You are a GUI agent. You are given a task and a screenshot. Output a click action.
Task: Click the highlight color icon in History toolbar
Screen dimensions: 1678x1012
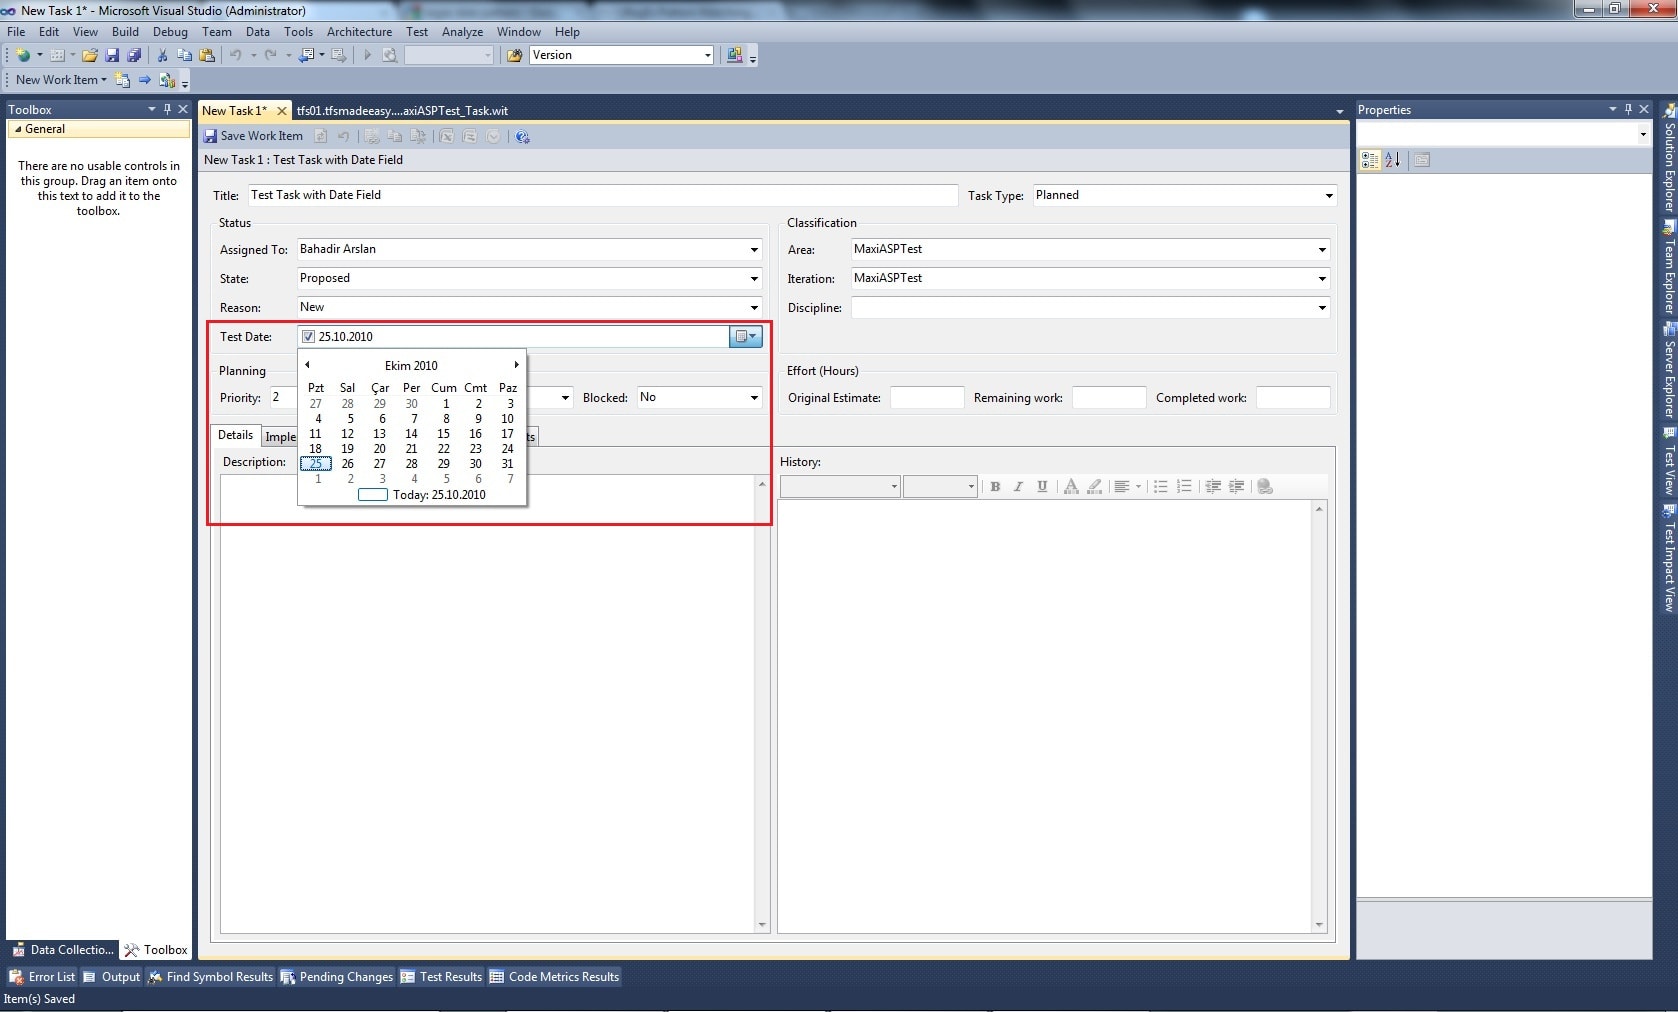[x=1095, y=486]
